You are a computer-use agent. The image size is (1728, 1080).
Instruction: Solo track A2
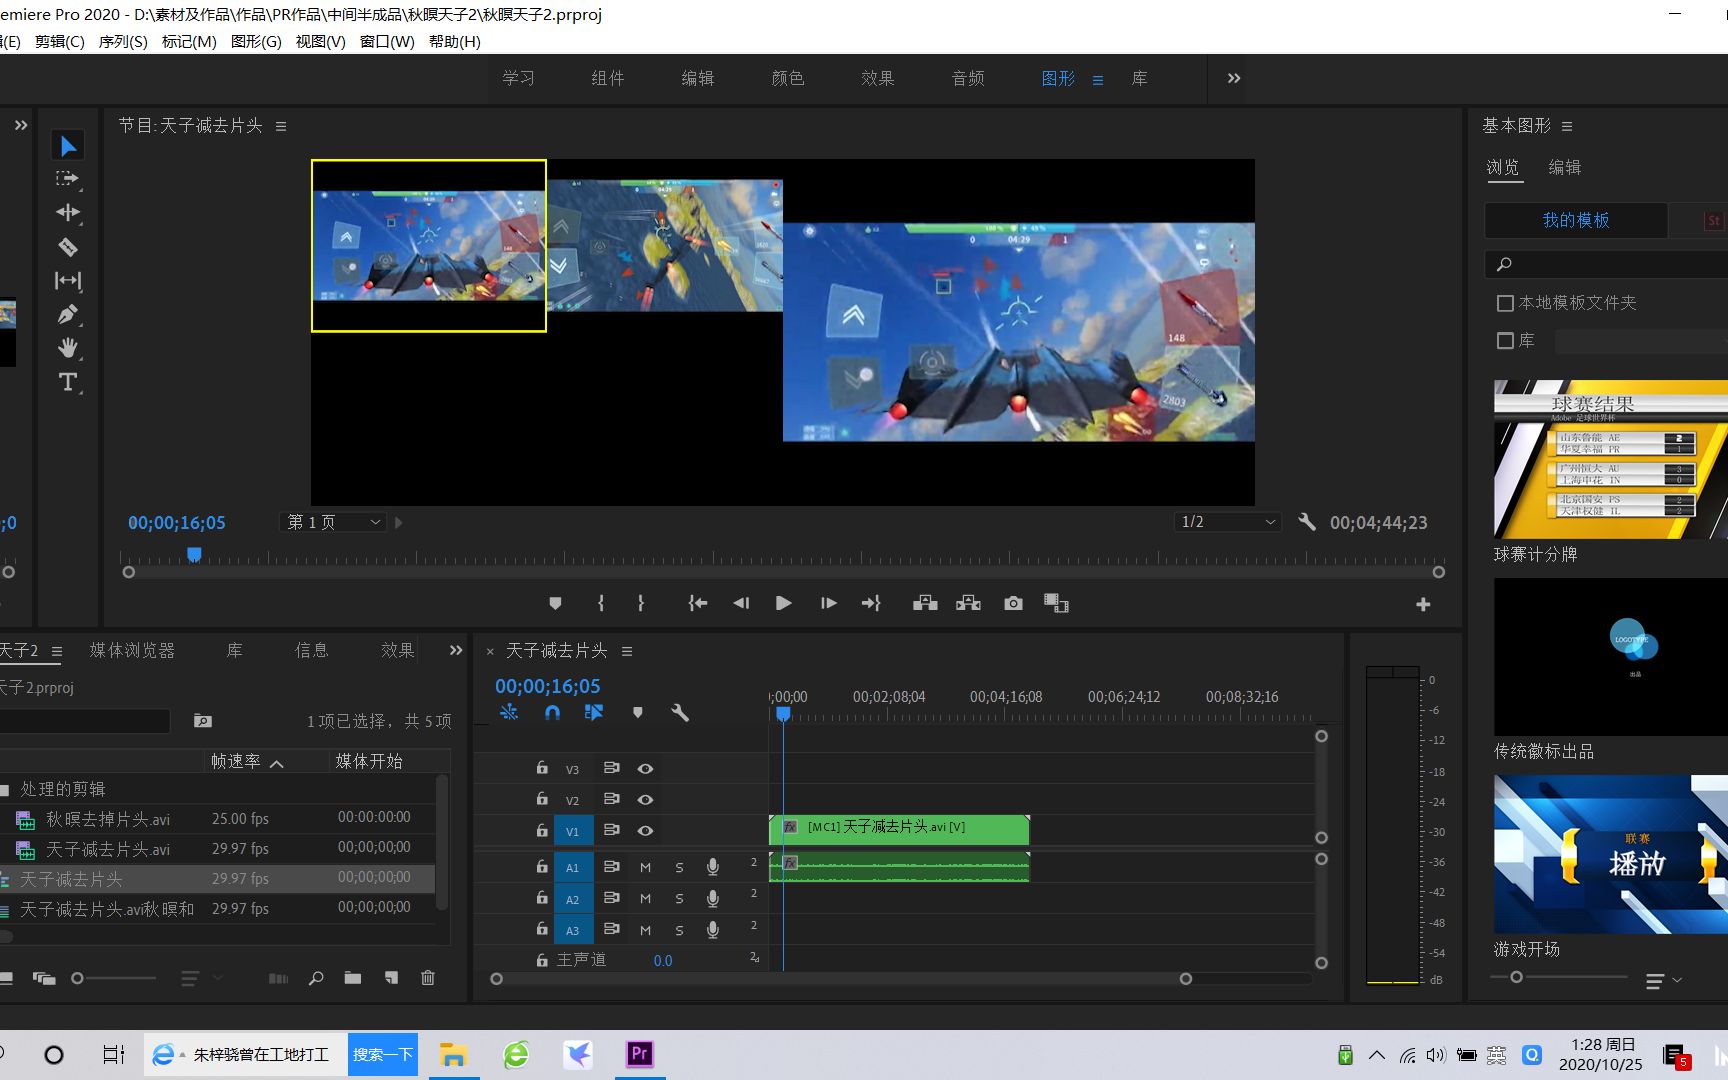[x=679, y=899]
